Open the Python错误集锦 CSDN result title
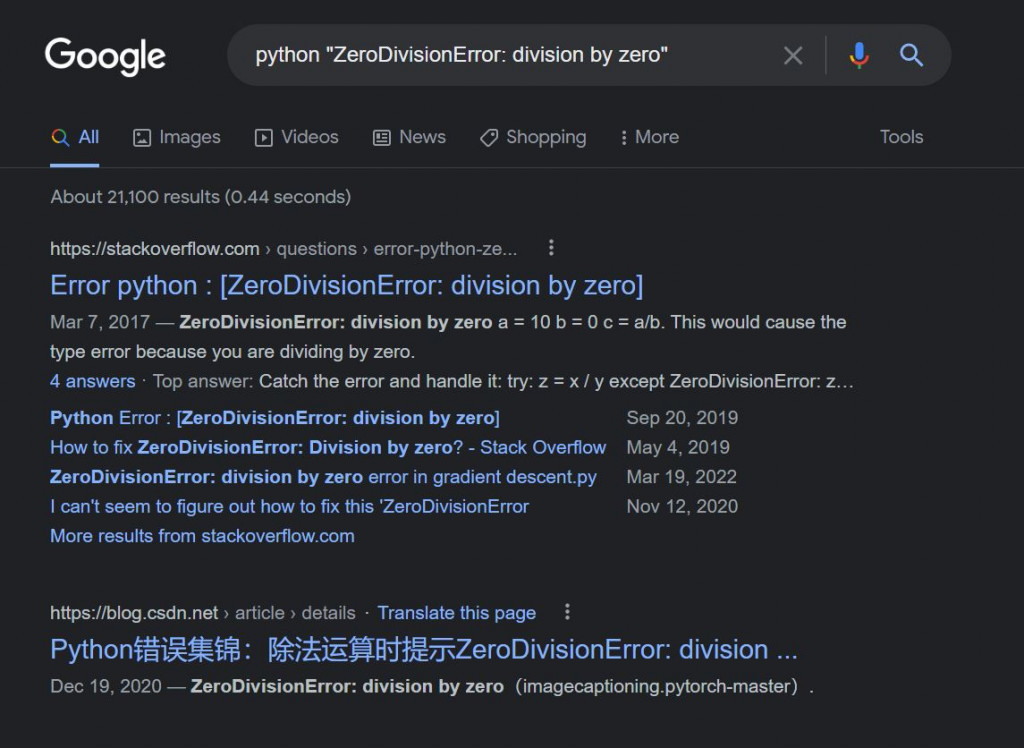The height and width of the screenshot is (748, 1024). (x=424, y=649)
